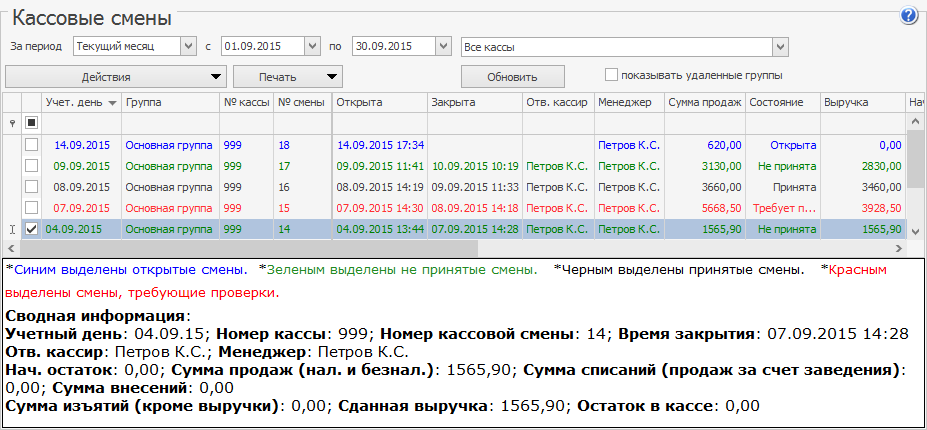Check the box for shift 18 row

click(x=32, y=145)
